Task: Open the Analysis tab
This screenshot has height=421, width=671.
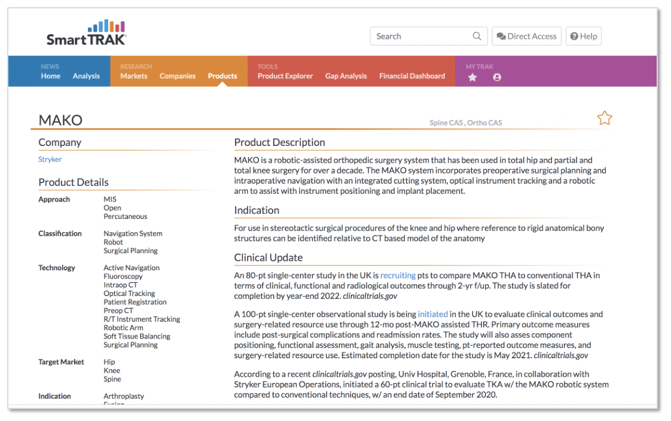Action: pos(86,76)
